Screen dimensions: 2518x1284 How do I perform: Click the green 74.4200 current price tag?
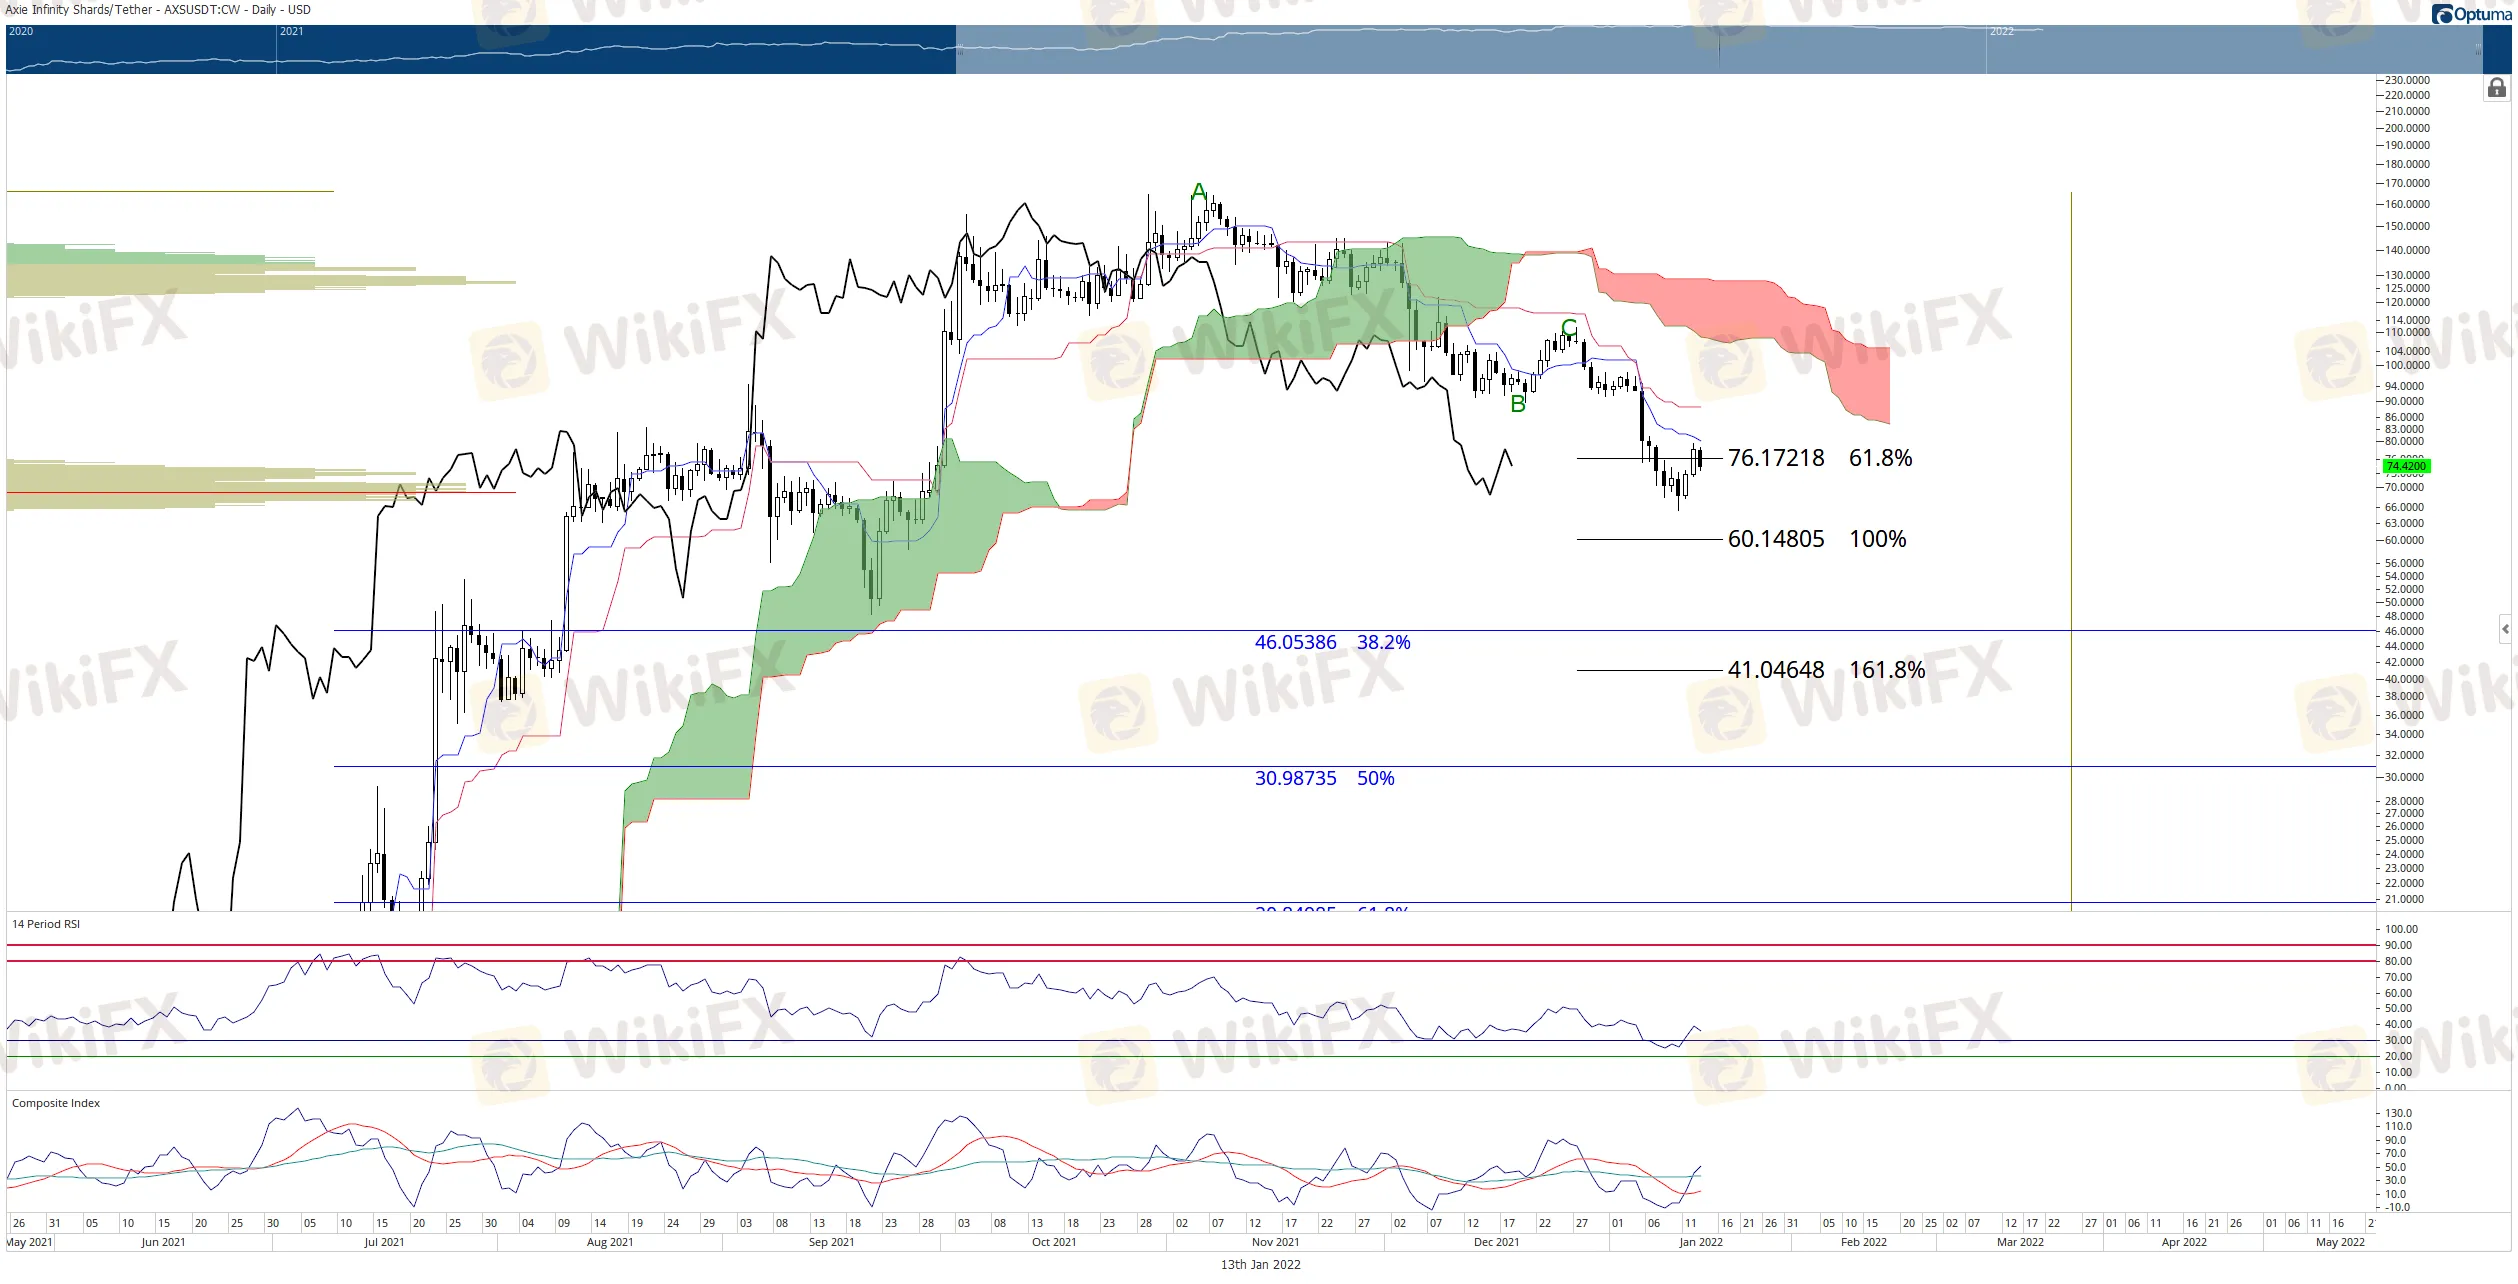(x=2405, y=466)
